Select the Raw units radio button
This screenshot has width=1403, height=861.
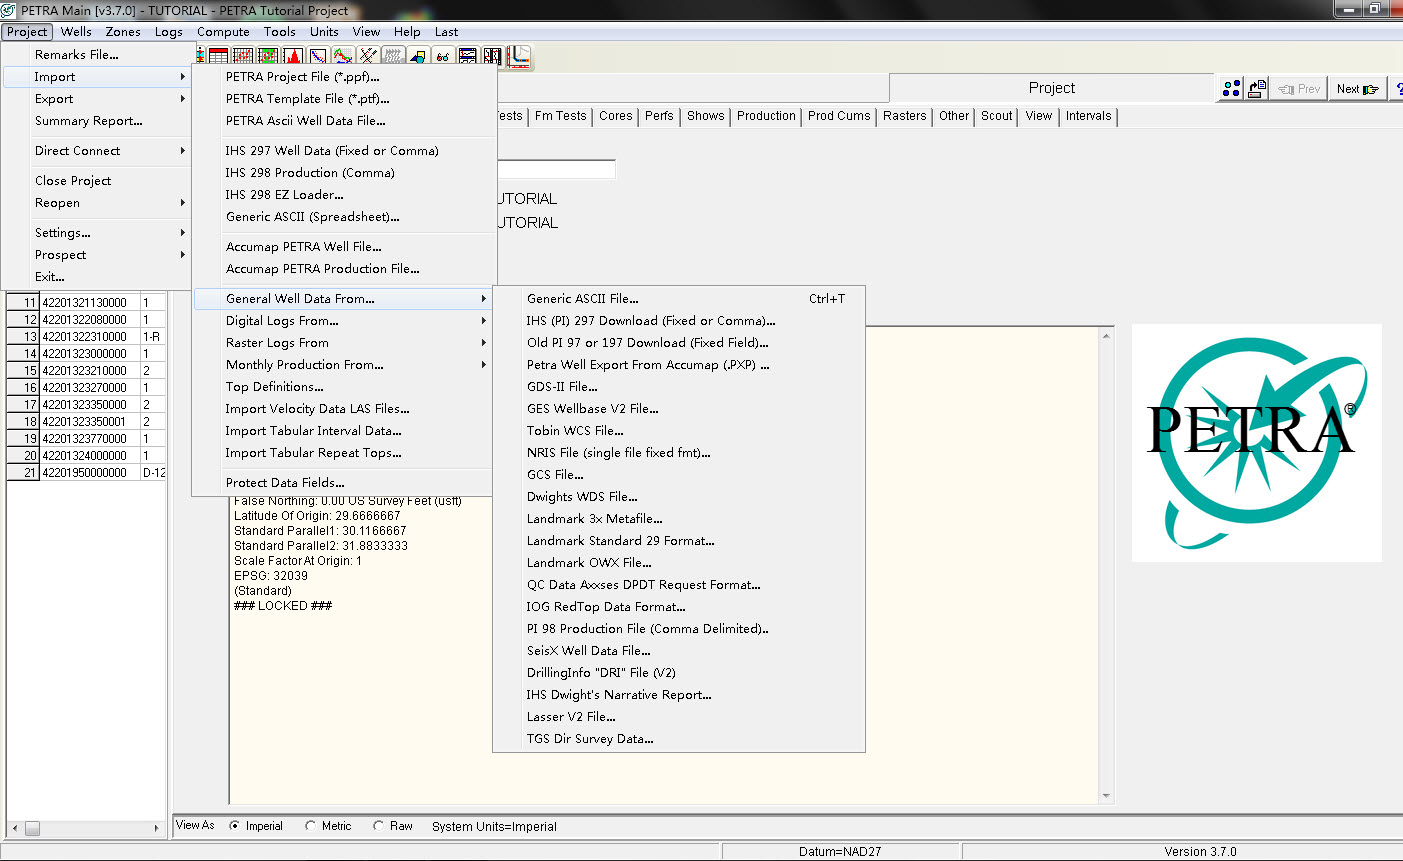click(378, 826)
